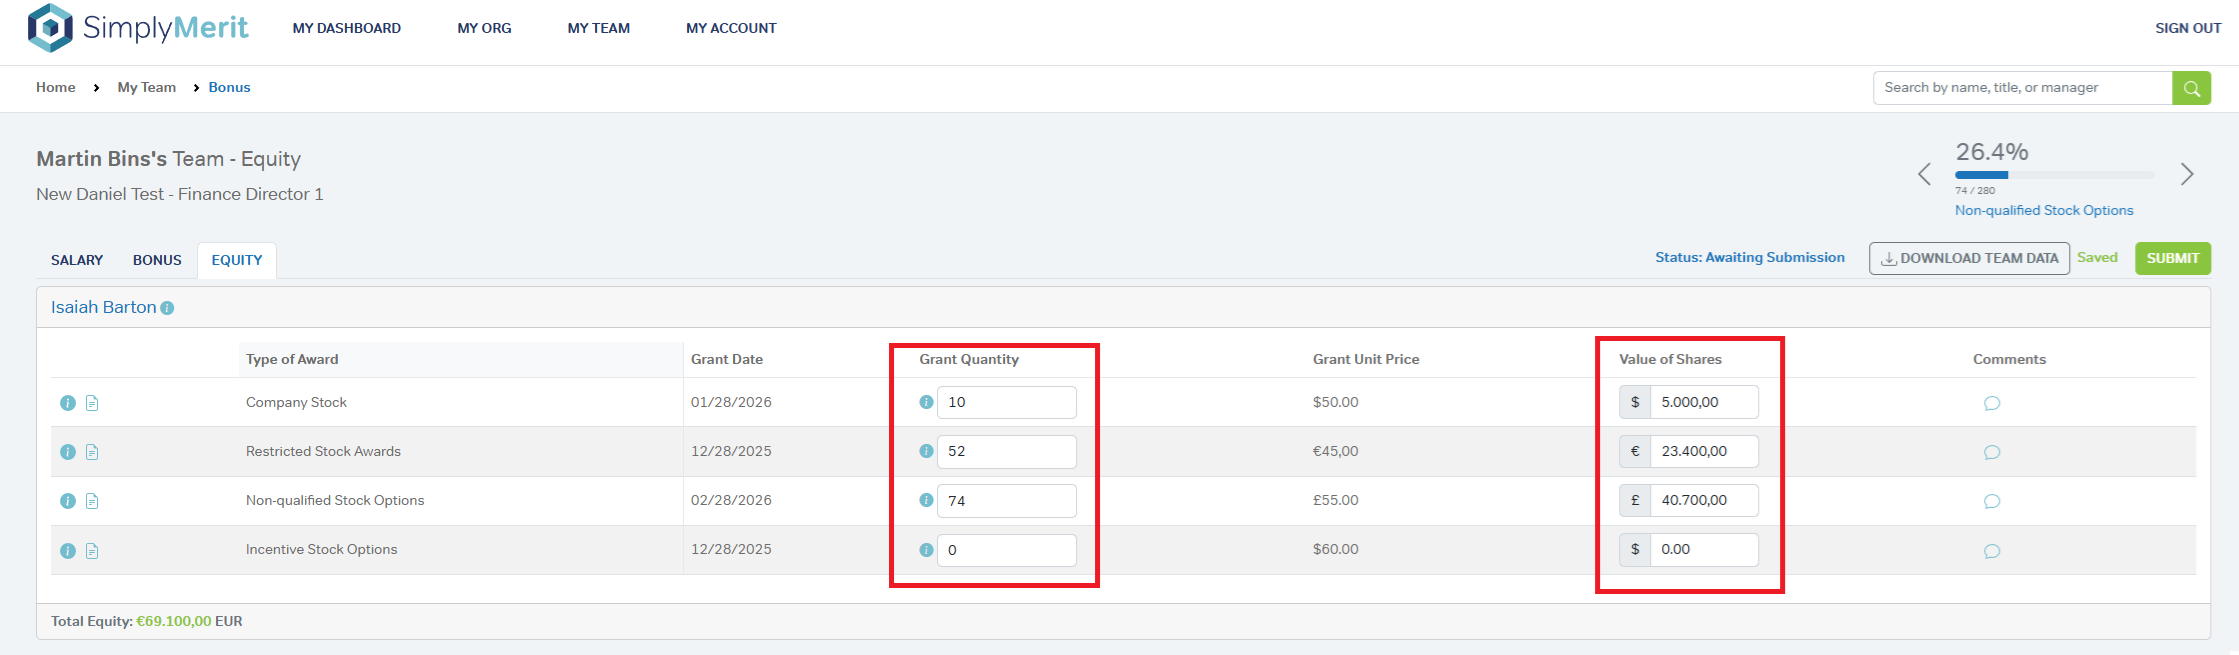Viewport: 2239px width, 655px height.
Task: Switch to the SALARY tab
Action: (77, 260)
